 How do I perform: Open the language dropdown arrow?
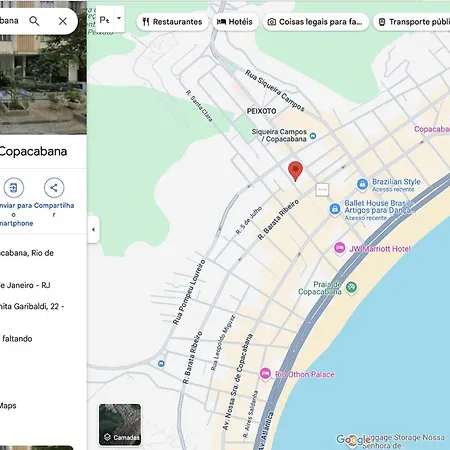tap(119, 19)
